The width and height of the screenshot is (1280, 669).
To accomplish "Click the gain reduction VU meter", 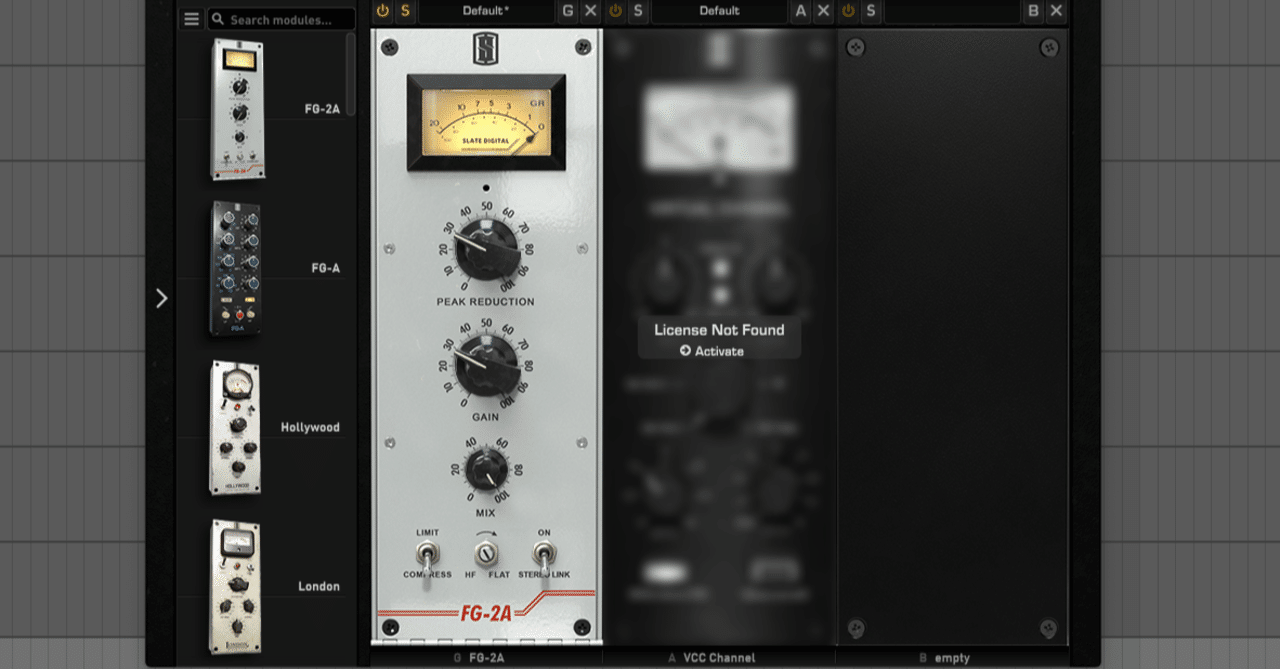I will tap(486, 122).
